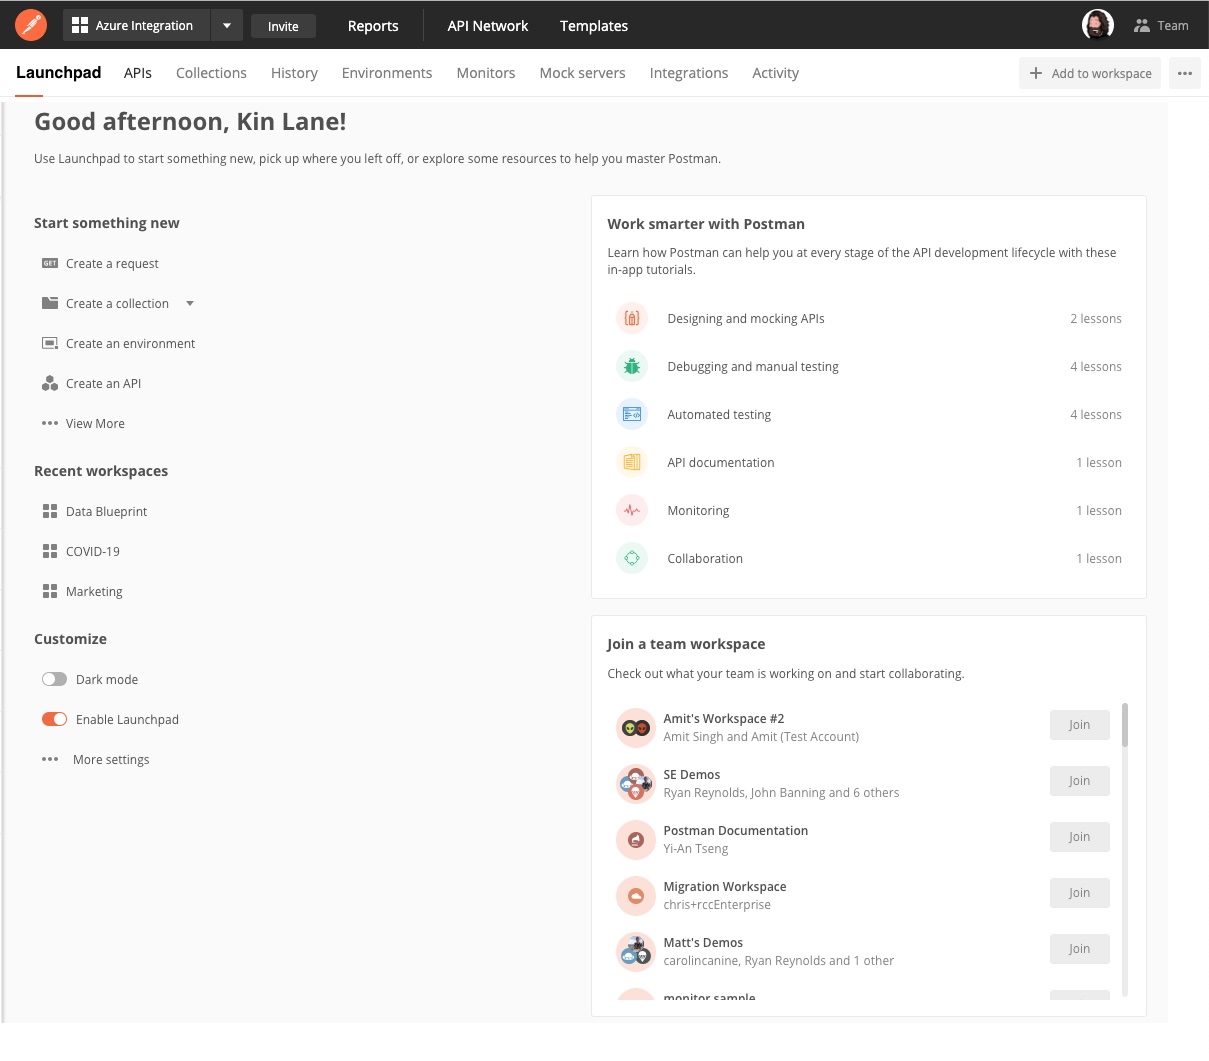Click the grid icon beside COVID-19
The width and height of the screenshot is (1209, 1061).
pyautogui.click(x=50, y=551)
